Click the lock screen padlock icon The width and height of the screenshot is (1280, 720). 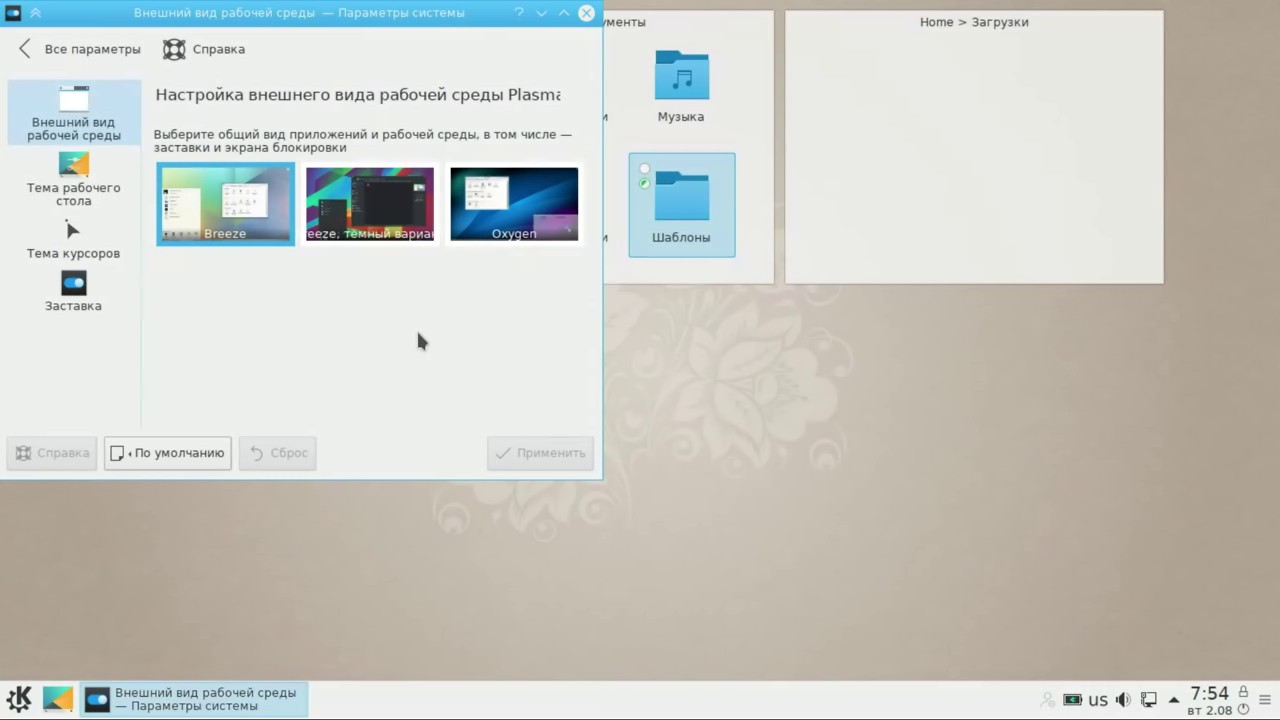point(1244,691)
